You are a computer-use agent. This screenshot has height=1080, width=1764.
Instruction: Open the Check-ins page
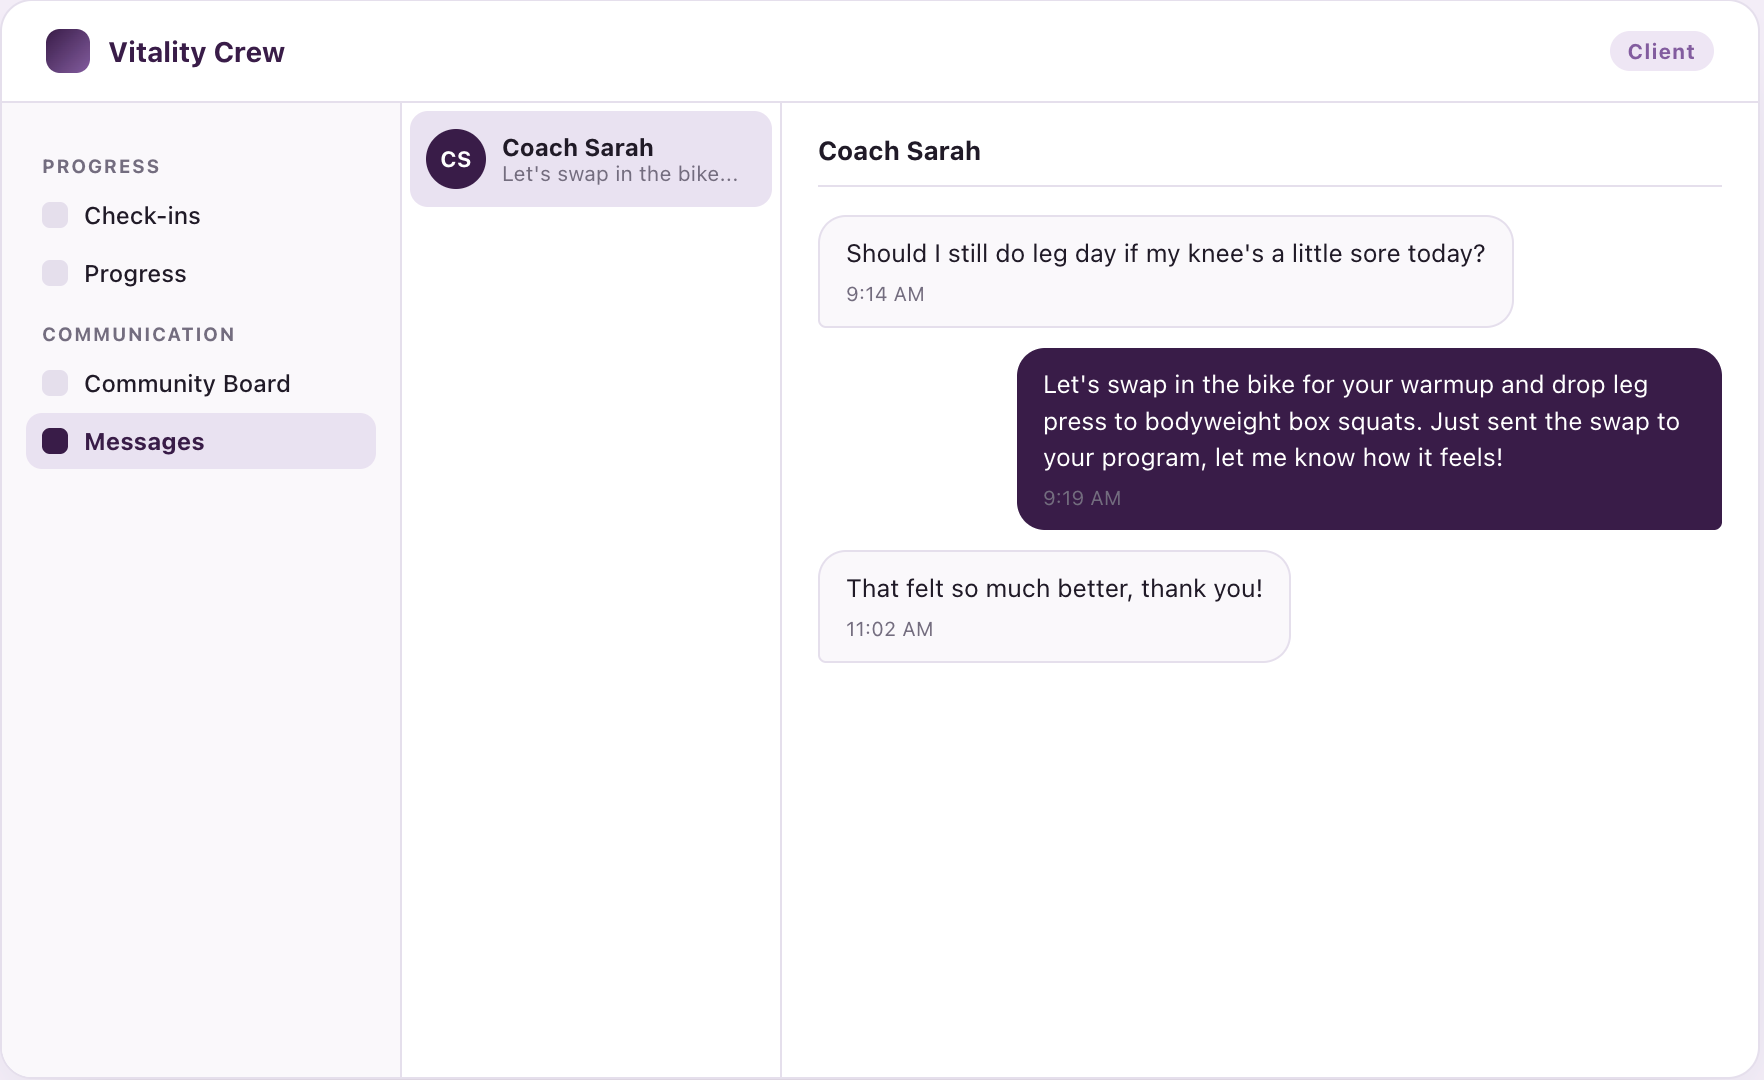[201, 215]
